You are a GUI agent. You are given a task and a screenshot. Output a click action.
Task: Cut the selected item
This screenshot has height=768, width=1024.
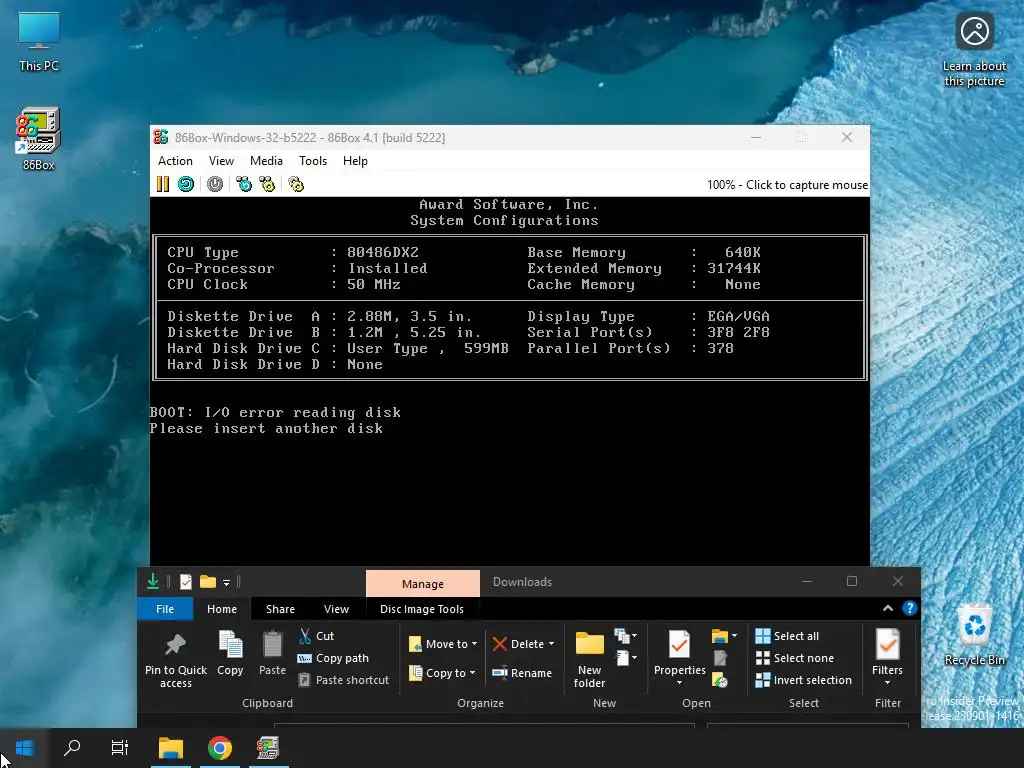tap(316, 635)
